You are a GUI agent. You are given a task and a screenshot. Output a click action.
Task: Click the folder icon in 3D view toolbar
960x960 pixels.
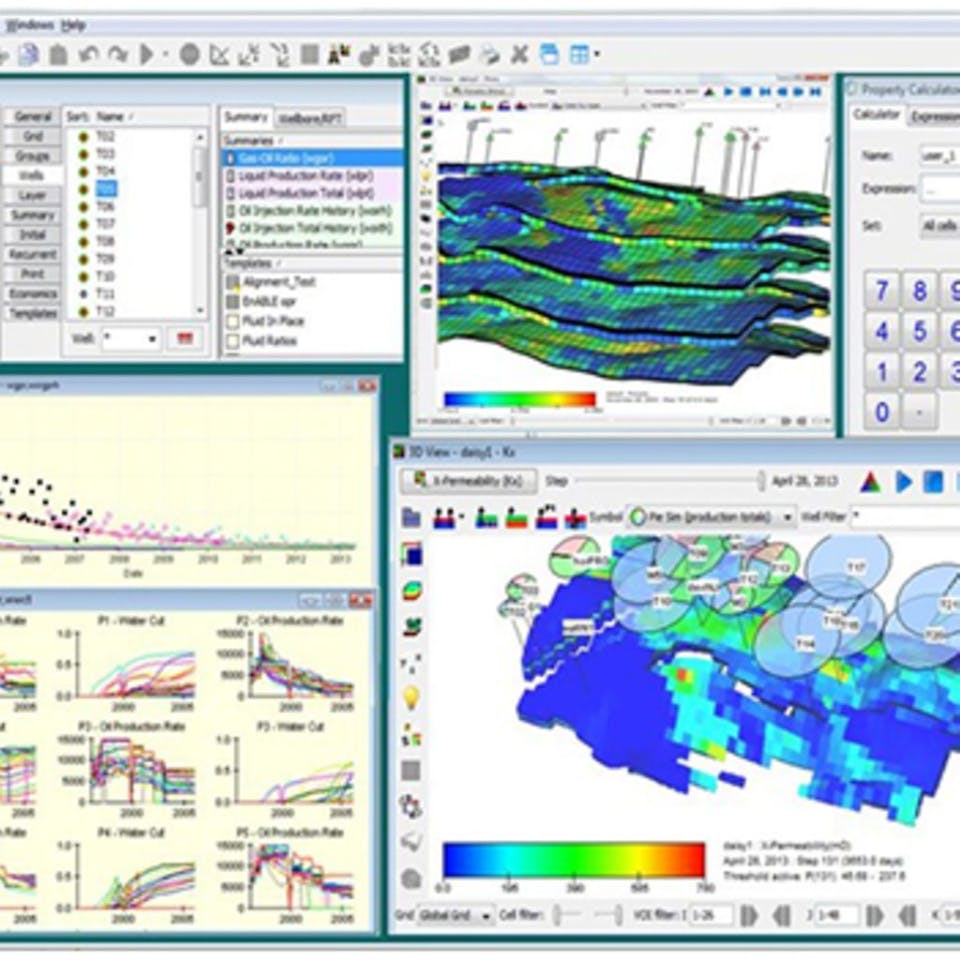pyautogui.click(x=411, y=518)
